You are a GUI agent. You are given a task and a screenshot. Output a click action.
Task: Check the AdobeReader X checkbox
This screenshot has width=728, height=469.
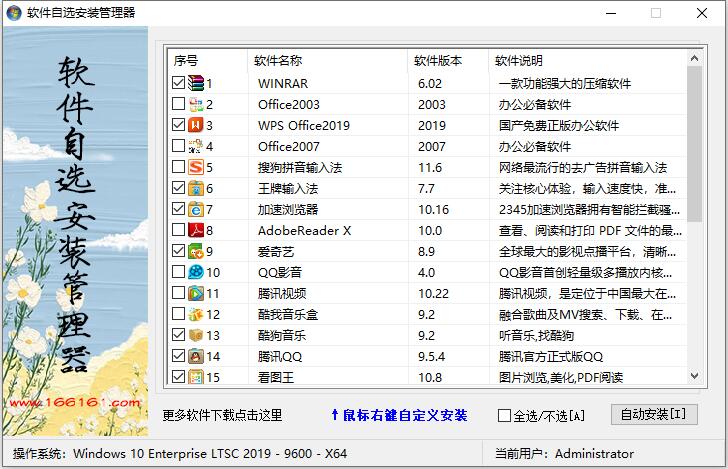pos(178,229)
